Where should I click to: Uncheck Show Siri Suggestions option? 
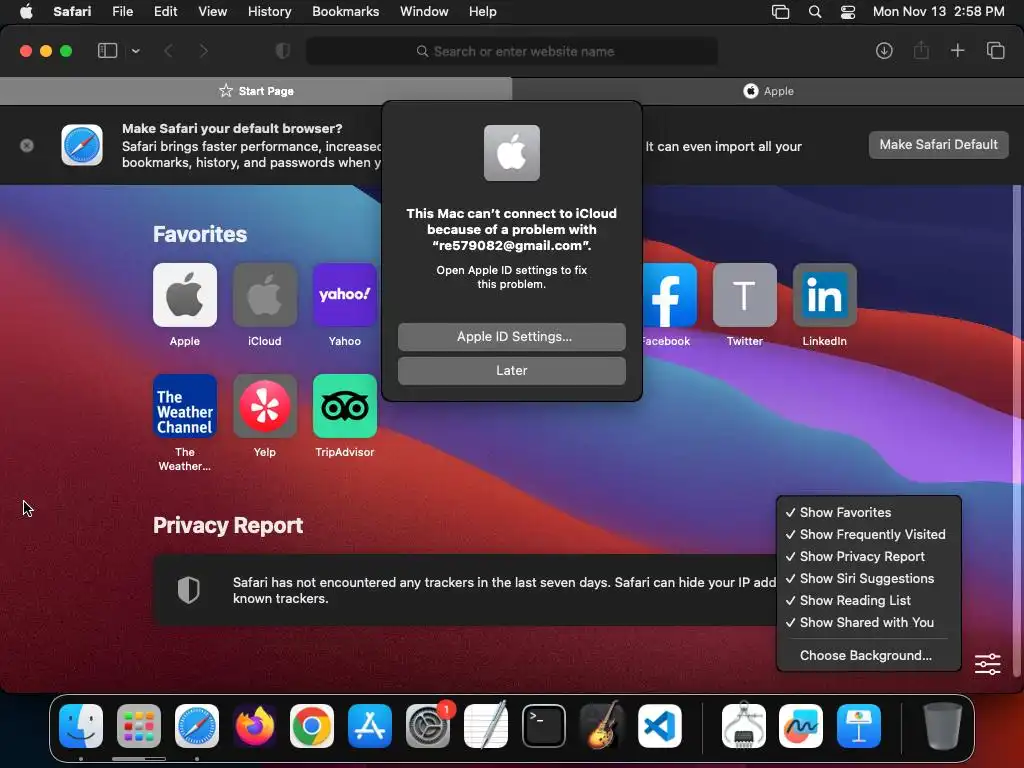click(869, 579)
